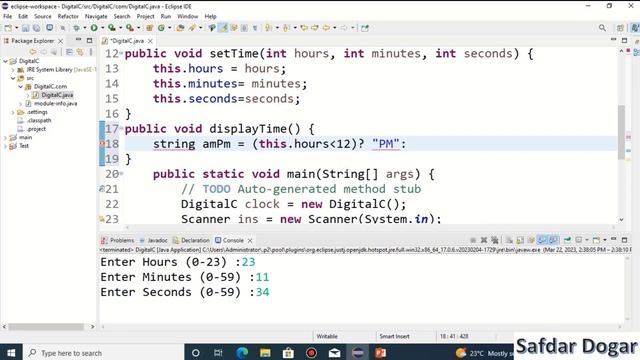Viewport: 640px width, 360px height.
Task: Click the Save All icon in the toolbar
Action: (36, 28)
